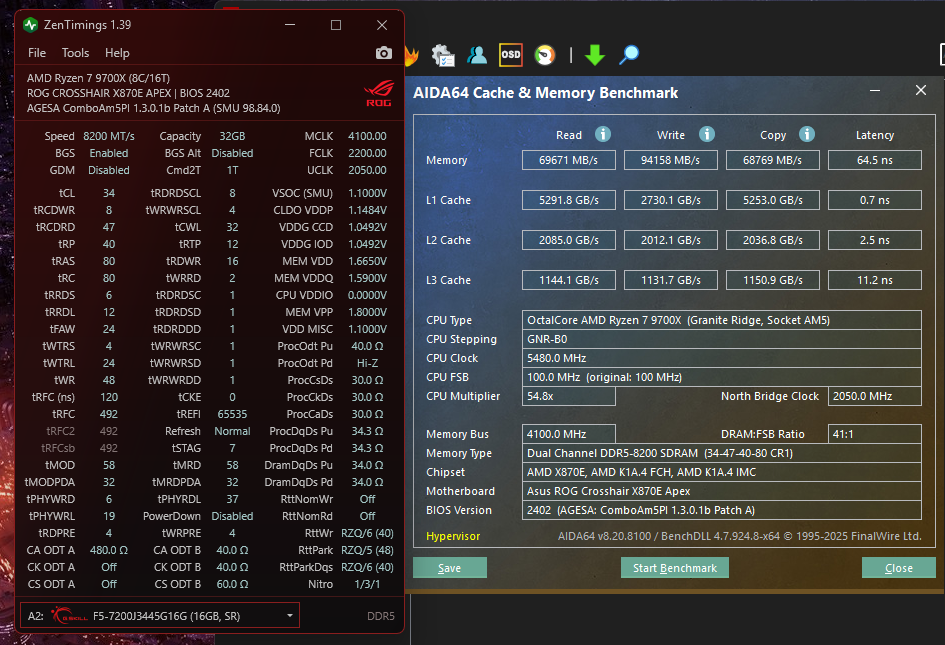Click the Close button in the benchmark window

tap(899, 568)
